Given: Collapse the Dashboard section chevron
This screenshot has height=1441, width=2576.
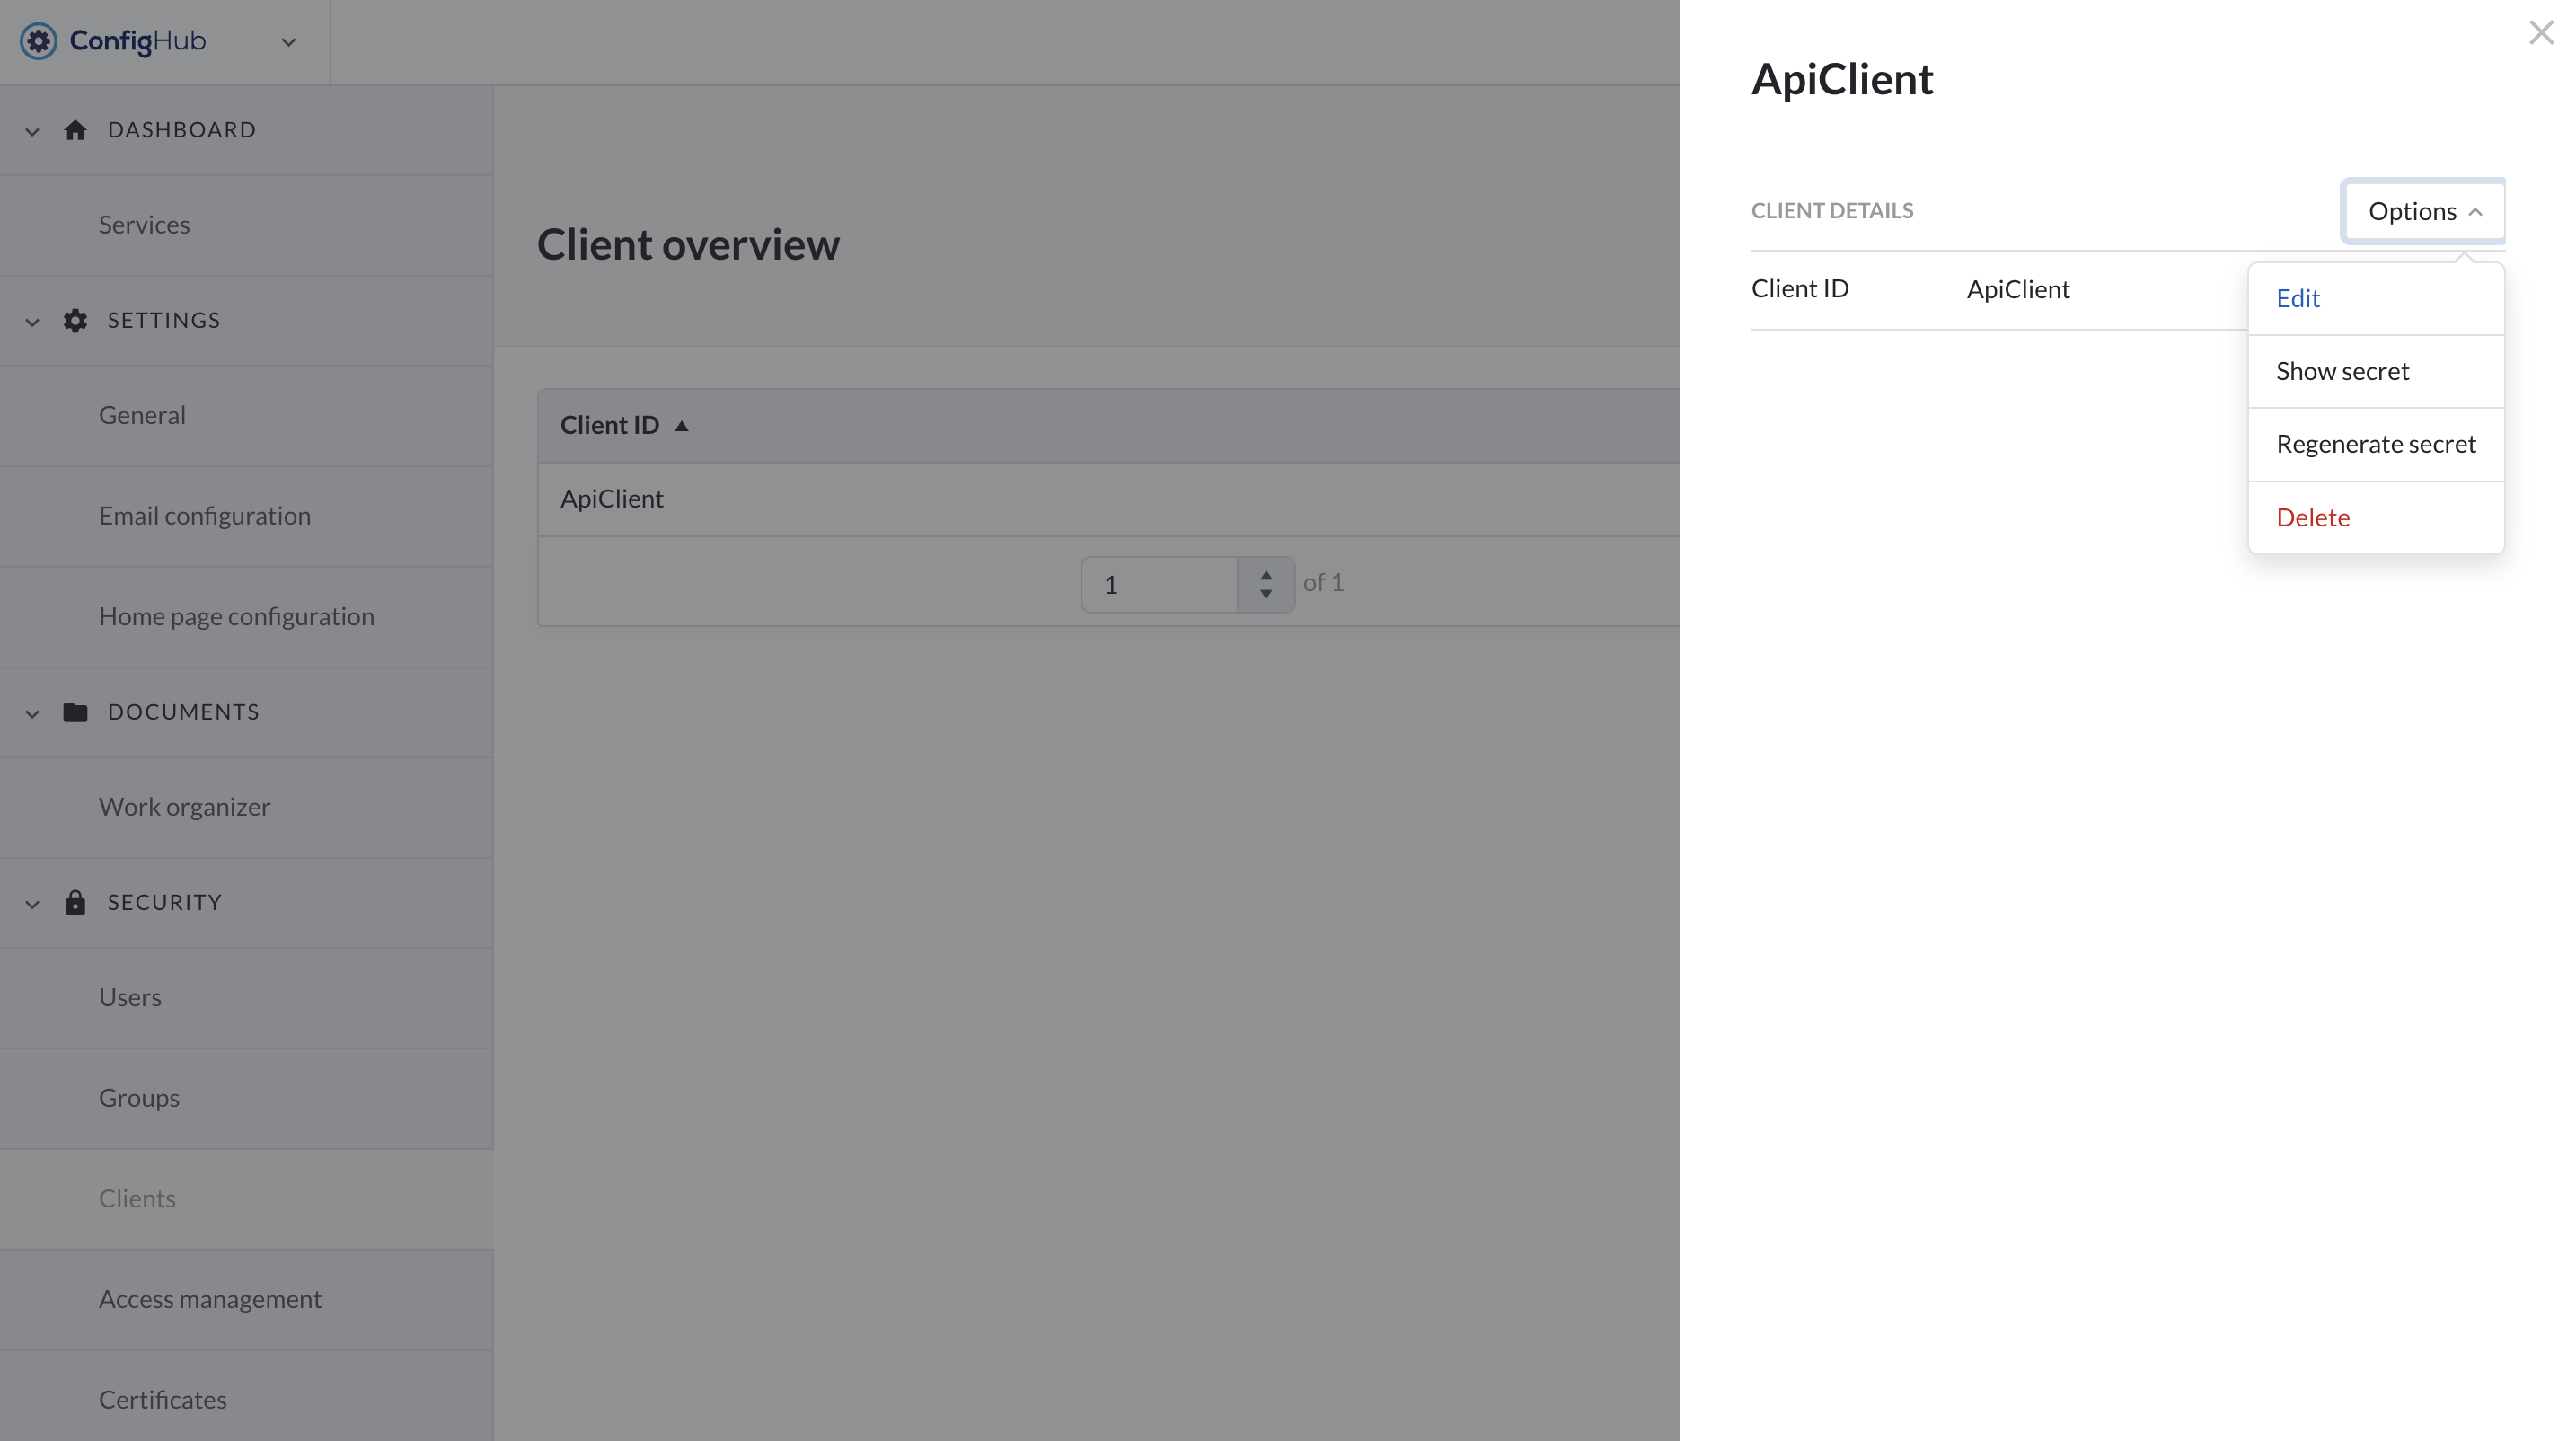Looking at the screenshot, I should pyautogui.click(x=32, y=131).
